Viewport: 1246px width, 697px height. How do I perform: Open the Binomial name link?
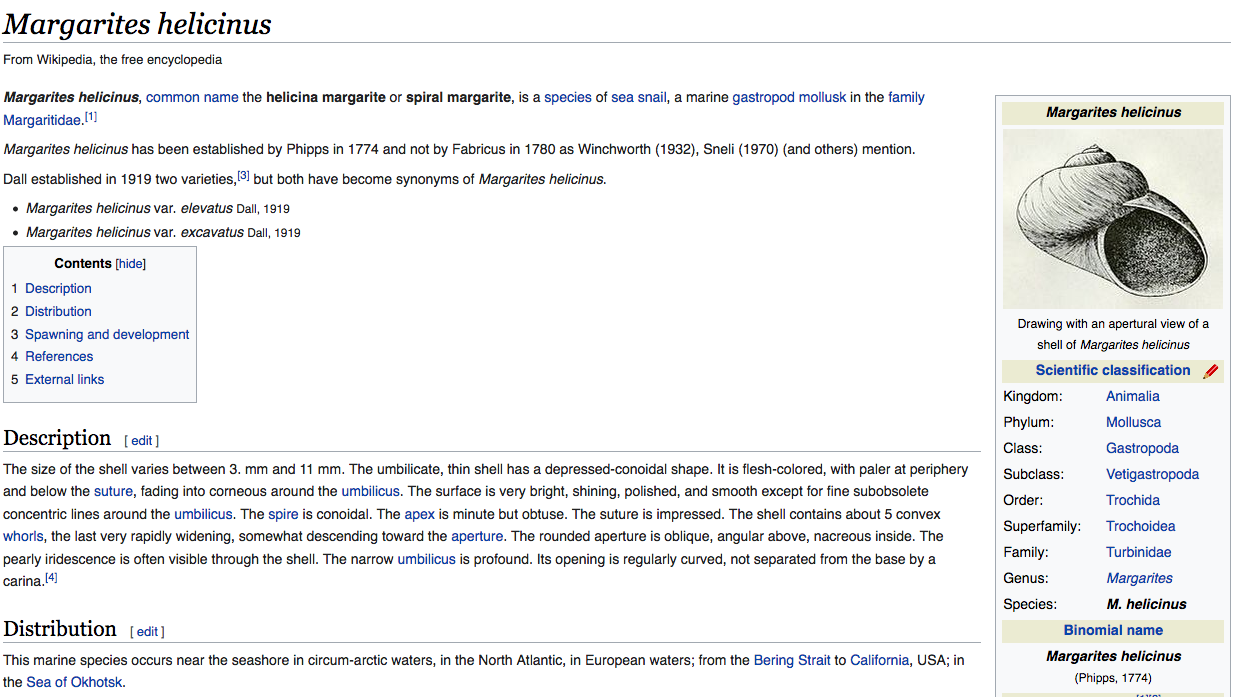pos(1112,630)
